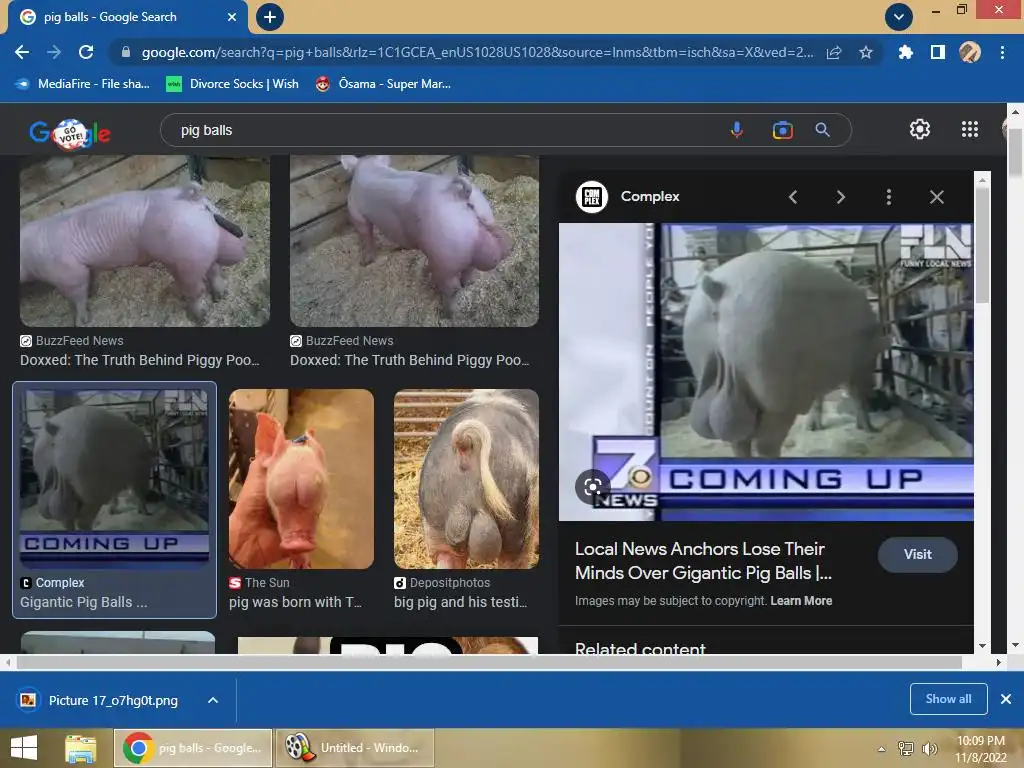Reload the current page

tap(86, 52)
